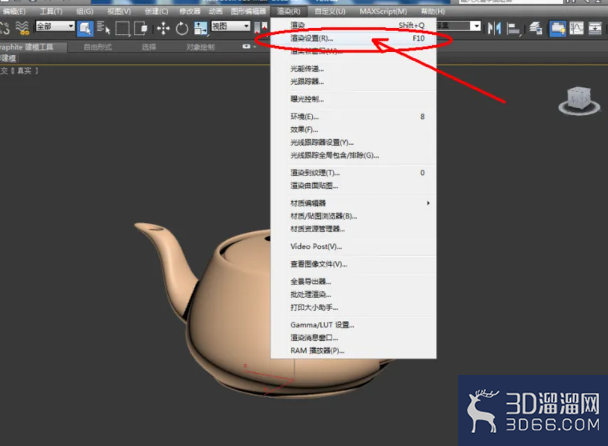Choose 材质/贴图浏览器(B)... from the menu

(x=353, y=216)
